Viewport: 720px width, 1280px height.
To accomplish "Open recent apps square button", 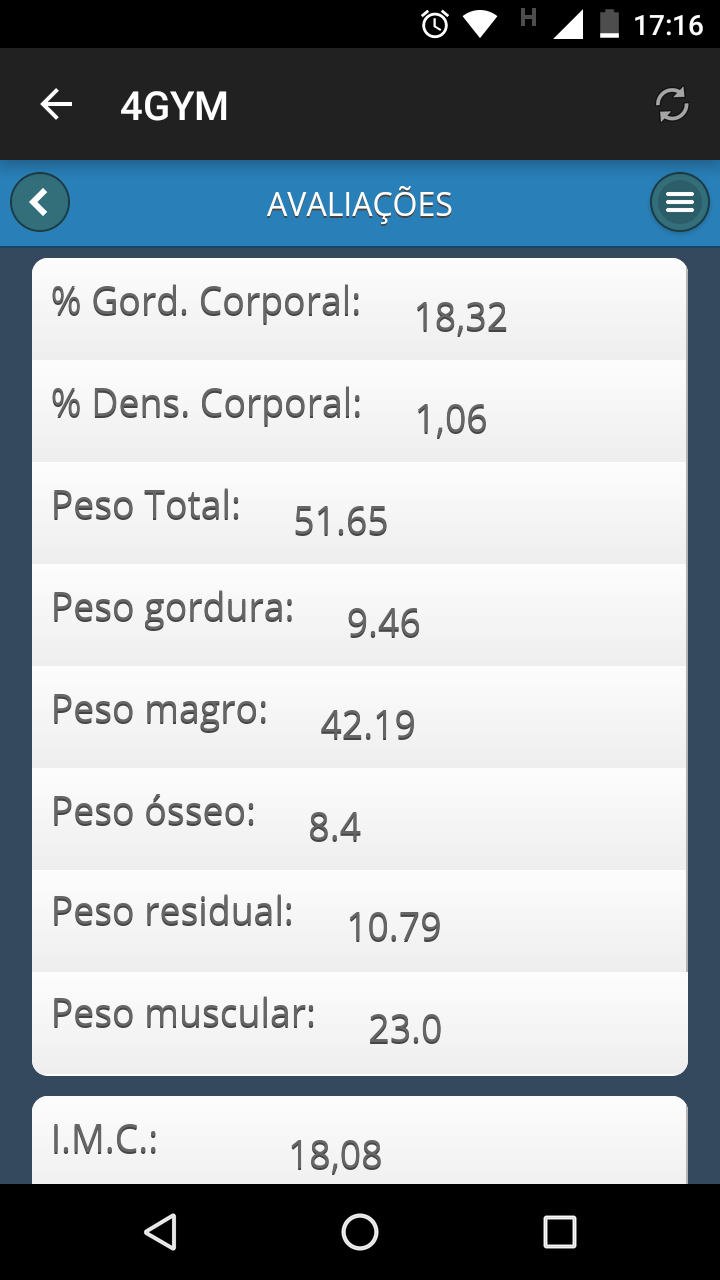I will [560, 1232].
